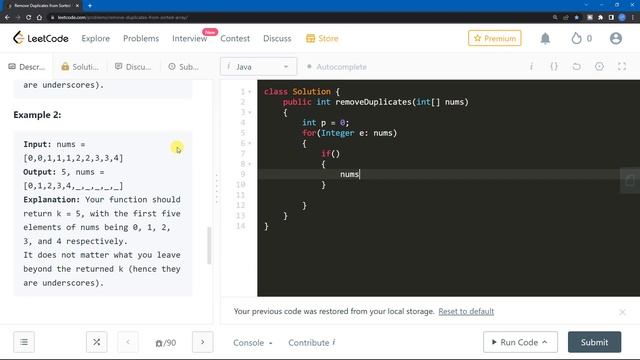Visit the Store link

(x=322, y=38)
